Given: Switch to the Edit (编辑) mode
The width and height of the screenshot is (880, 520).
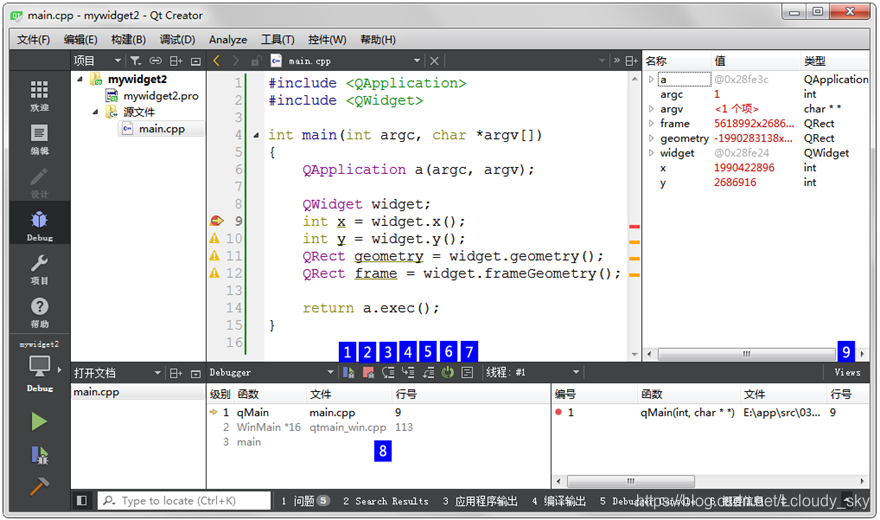Looking at the screenshot, I should pos(39,139).
